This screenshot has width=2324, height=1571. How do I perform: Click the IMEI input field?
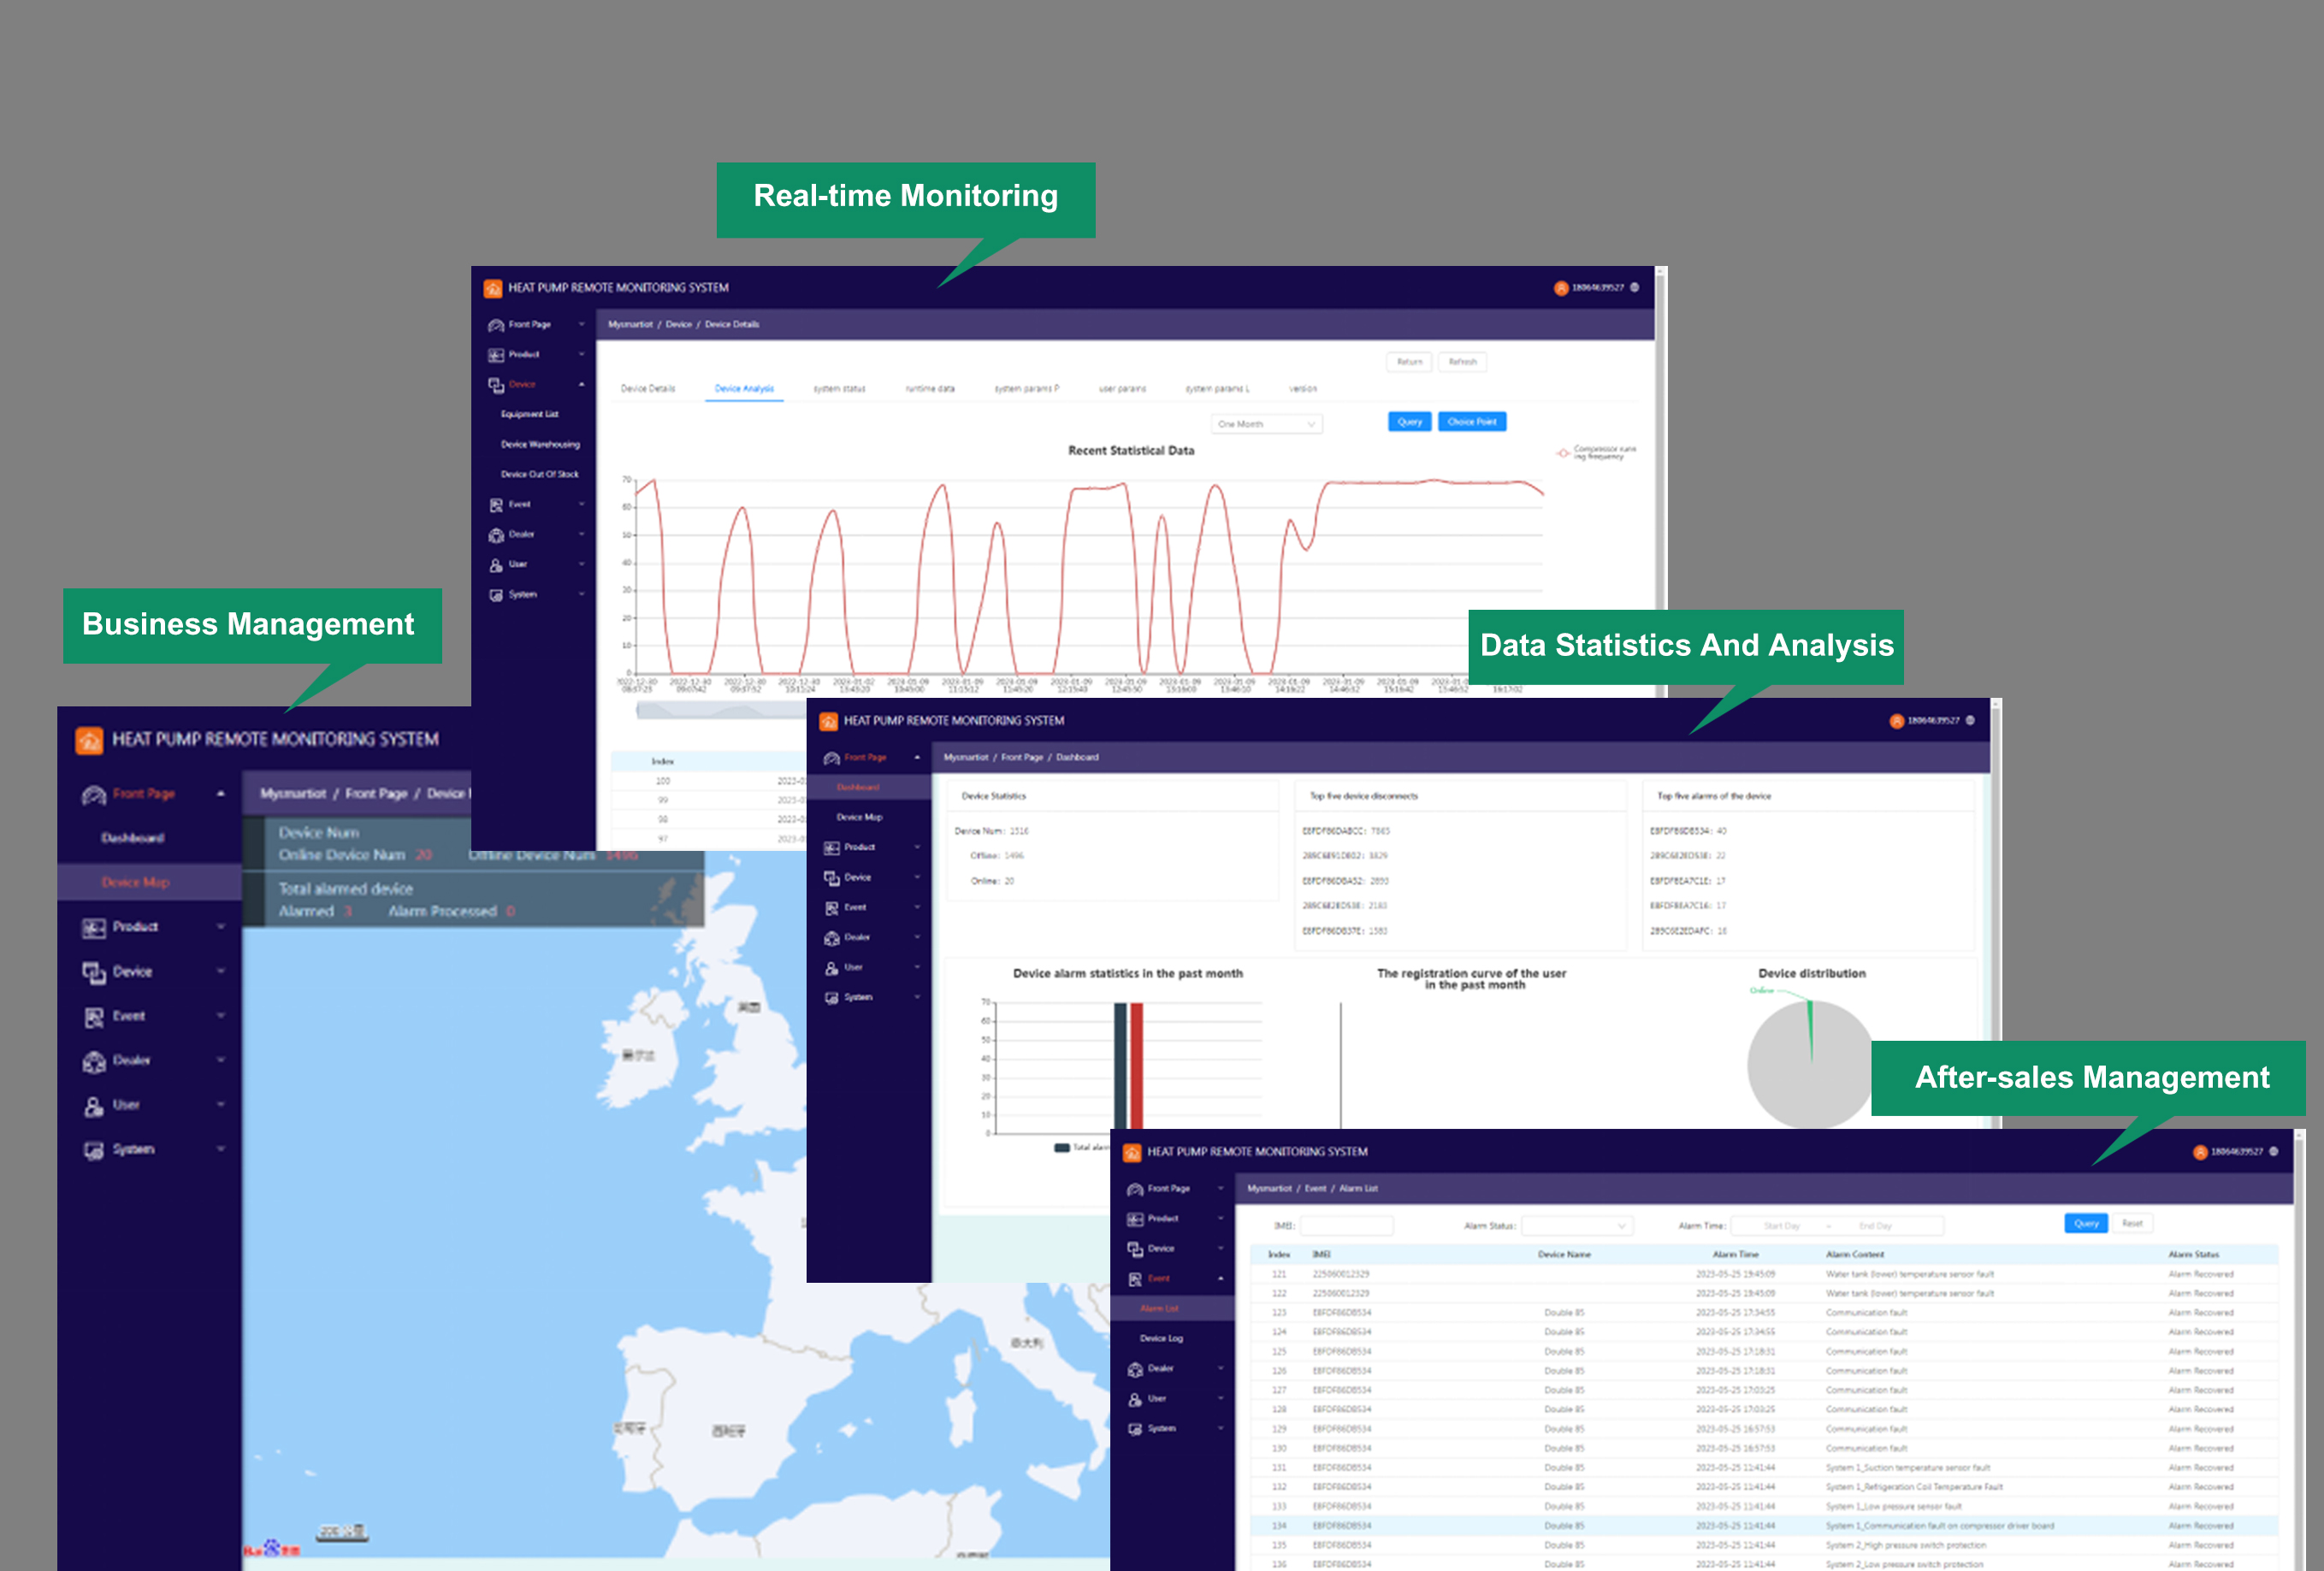coord(1346,1226)
